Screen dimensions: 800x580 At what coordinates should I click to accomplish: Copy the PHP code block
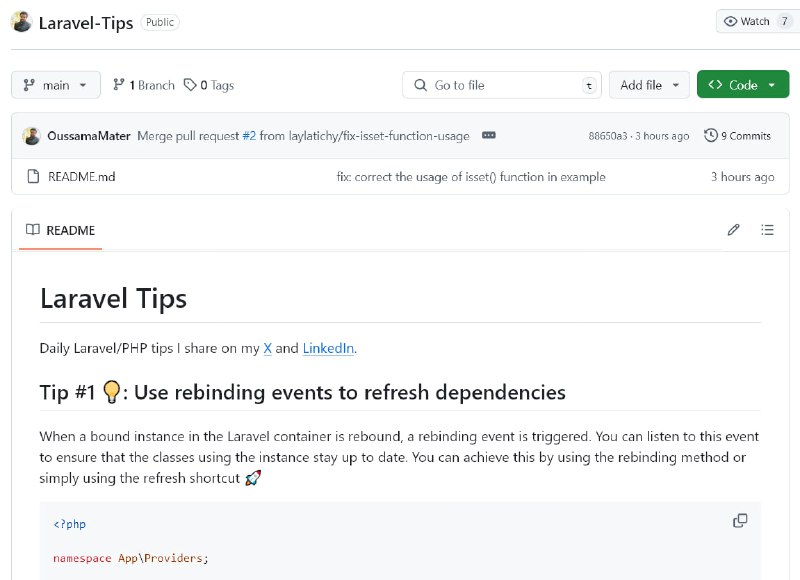tap(740, 520)
